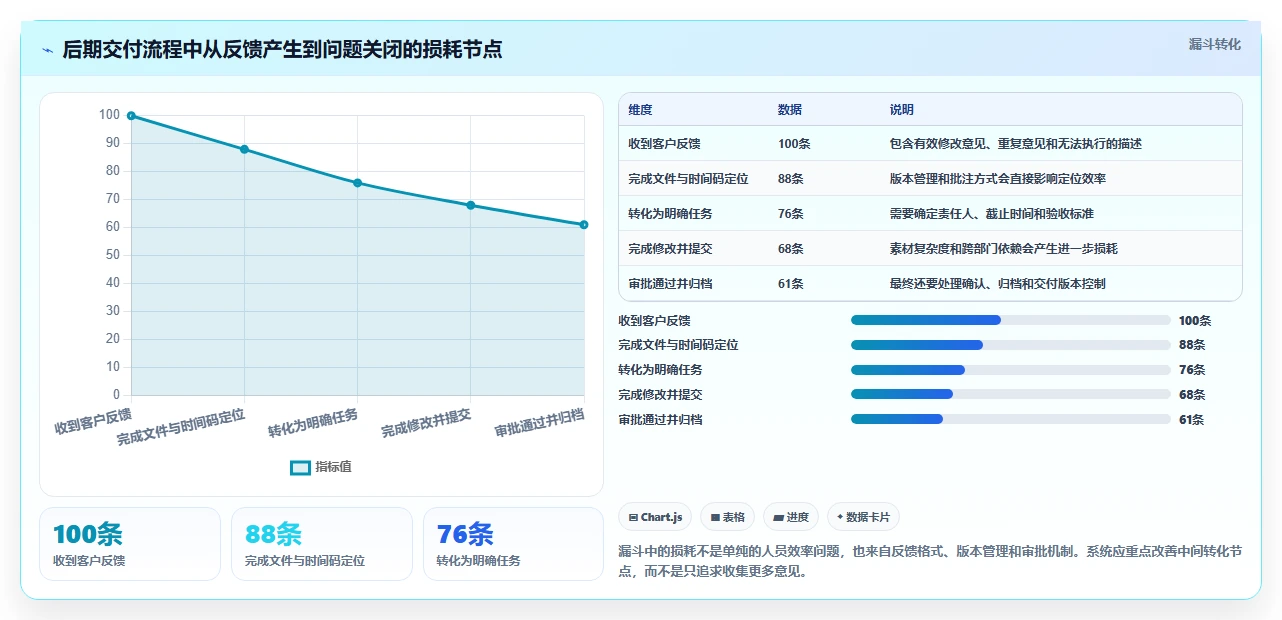The width and height of the screenshot is (1282, 620).
Task: Click the 100条 value in the table
Action: pyautogui.click(x=794, y=144)
